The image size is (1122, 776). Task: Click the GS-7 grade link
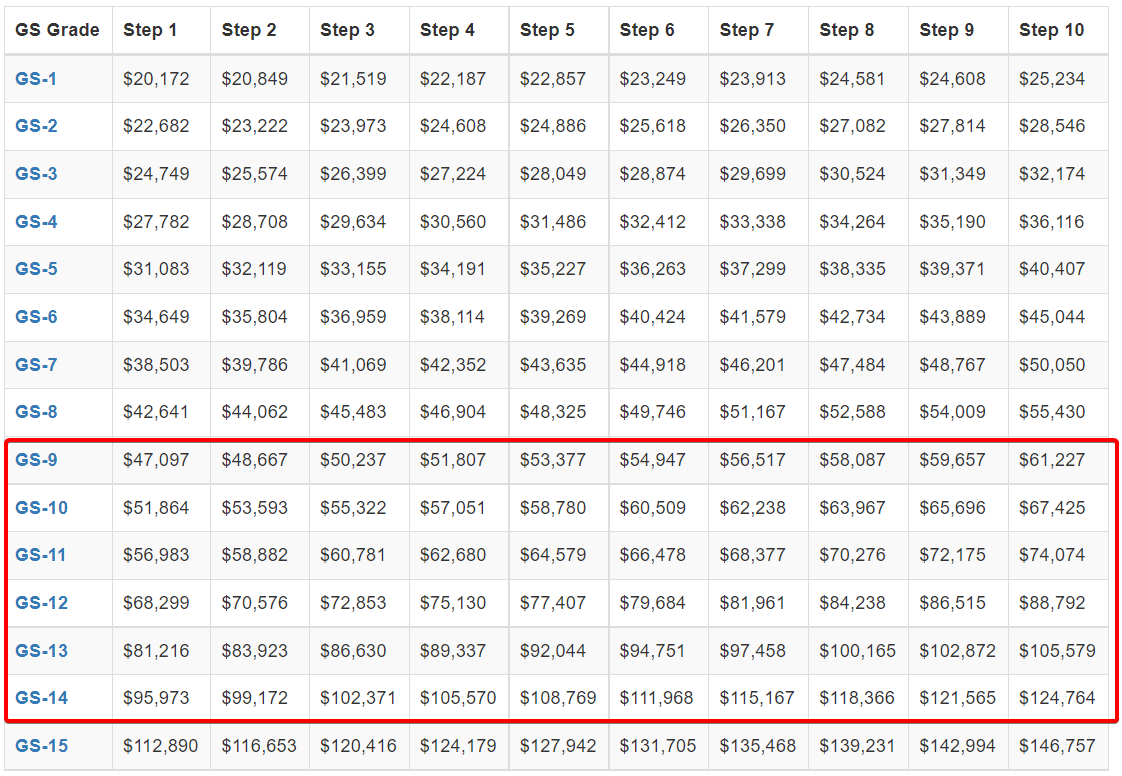click(x=36, y=365)
